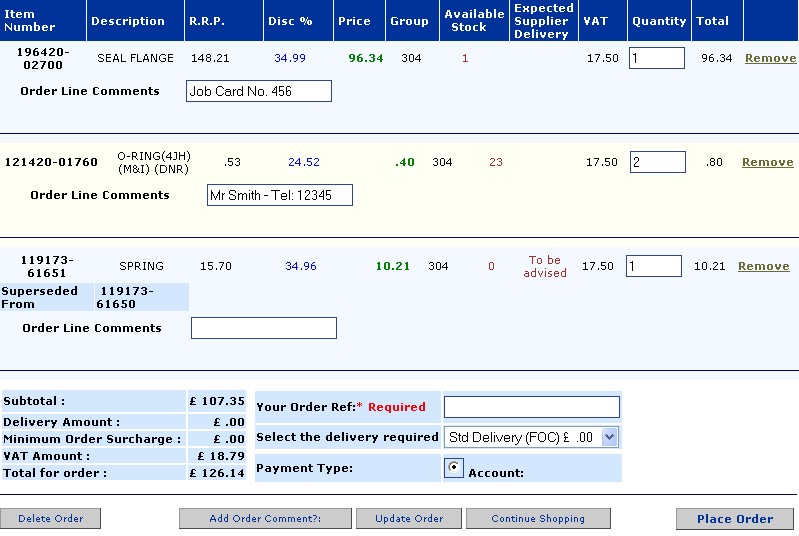Remove the SEAL FLANGE item
Screen dimensions: 799x536
770,59
